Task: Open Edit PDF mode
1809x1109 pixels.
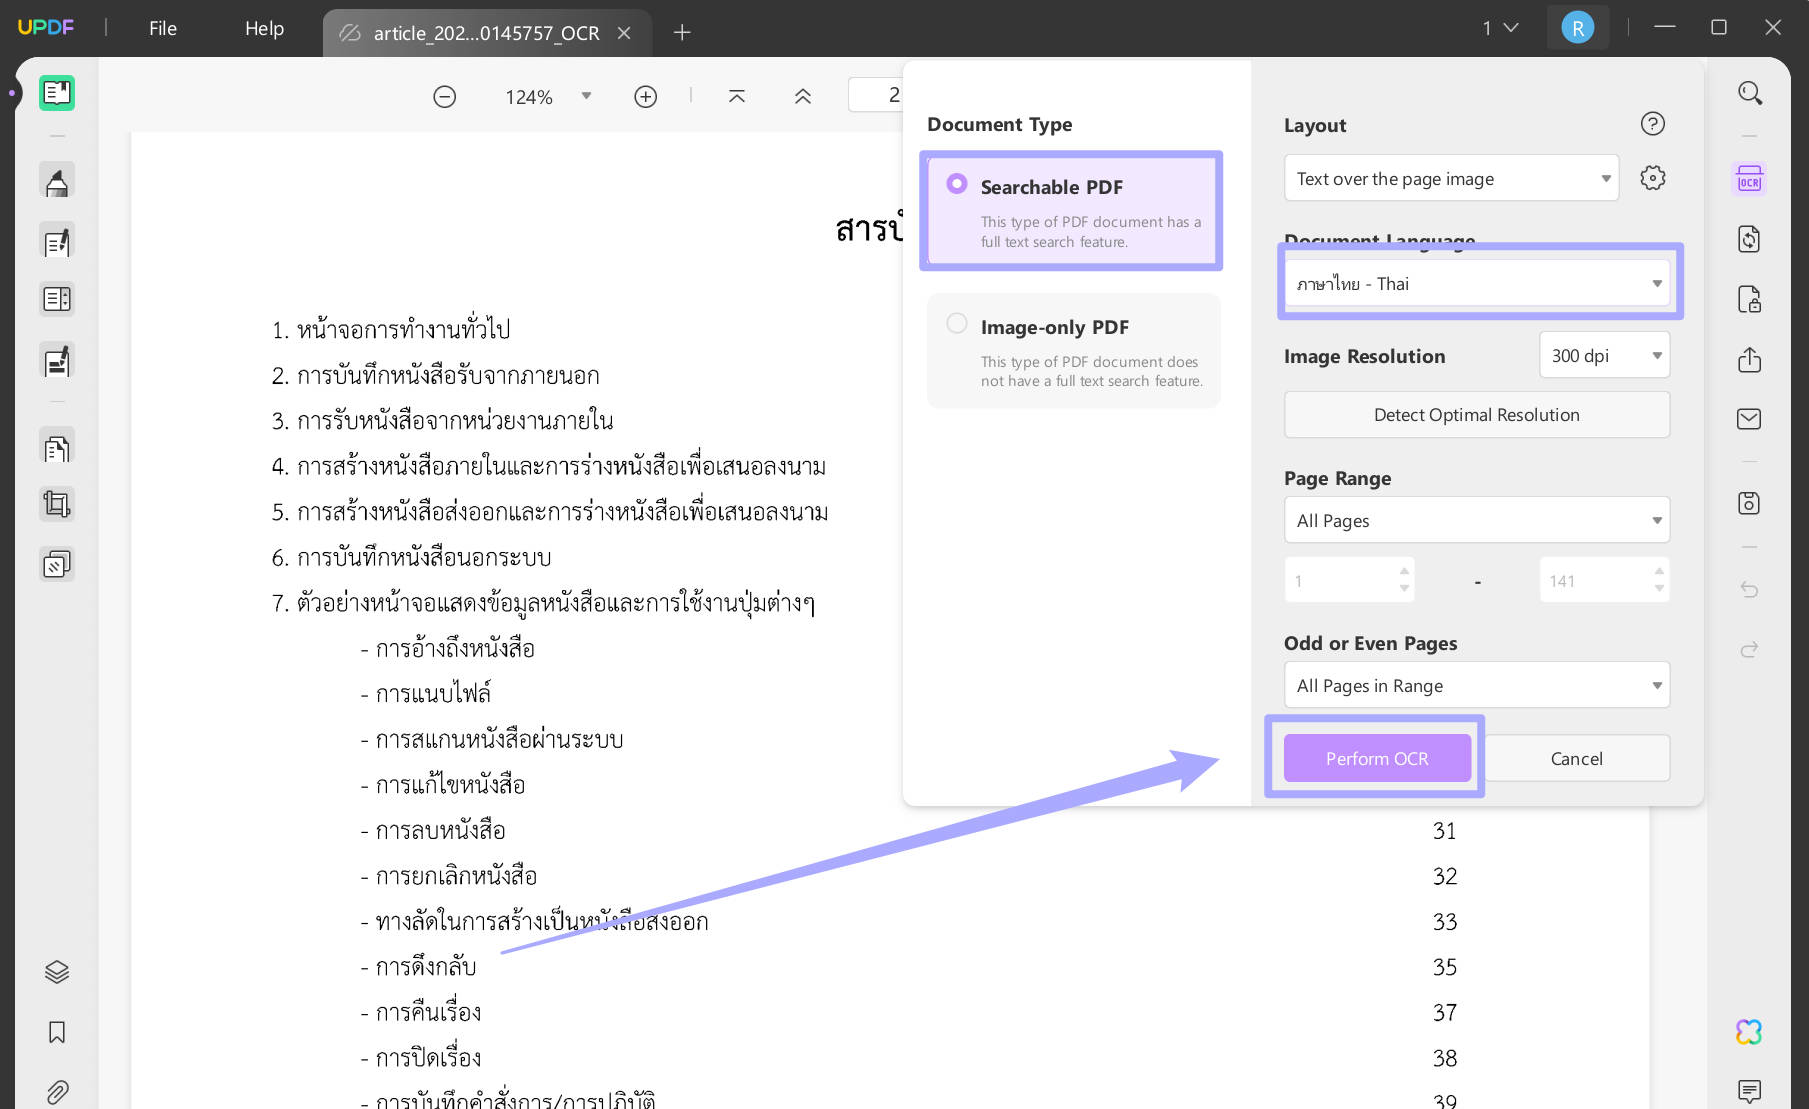Action: click(x=57, y=240)
